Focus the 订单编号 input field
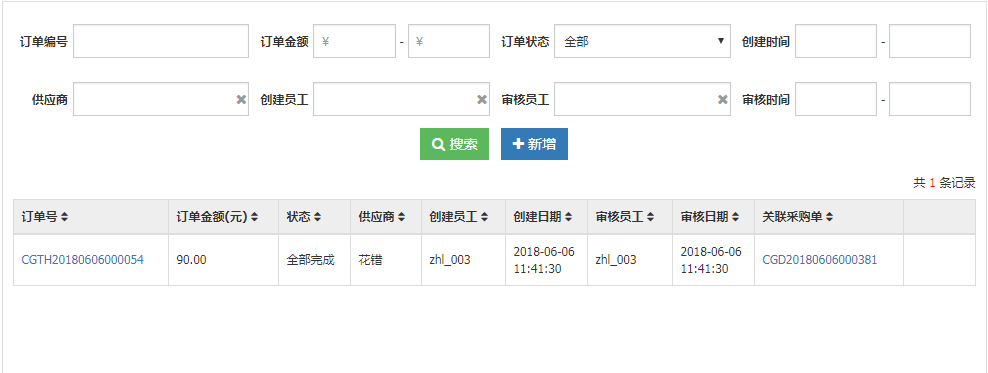The width and height of the screenshot is (988, 373). pyautogui.click(x=161, y=41)
